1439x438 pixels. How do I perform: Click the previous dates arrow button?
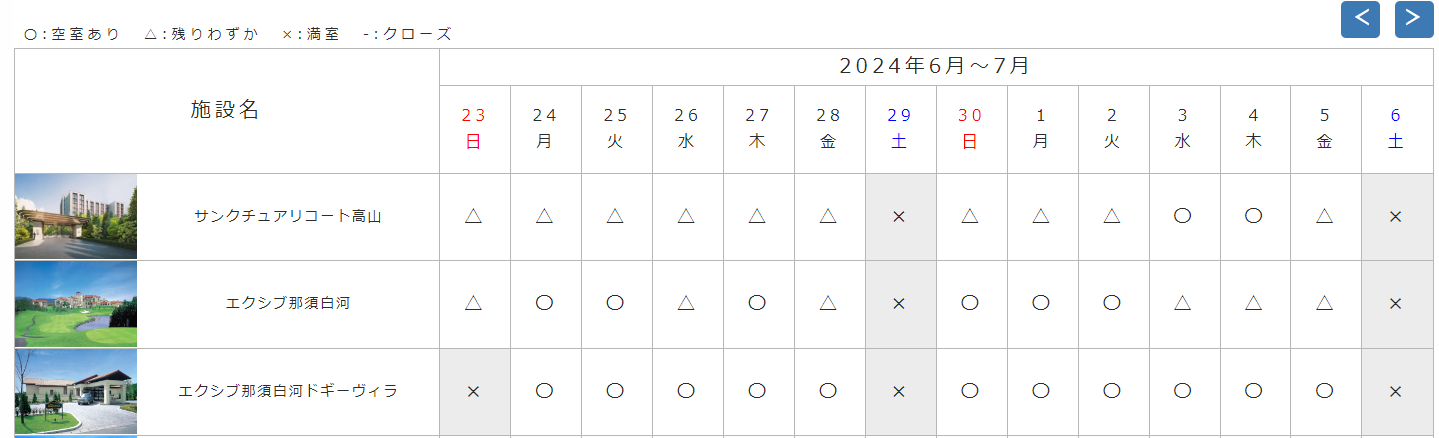(x=1360, y=19)
